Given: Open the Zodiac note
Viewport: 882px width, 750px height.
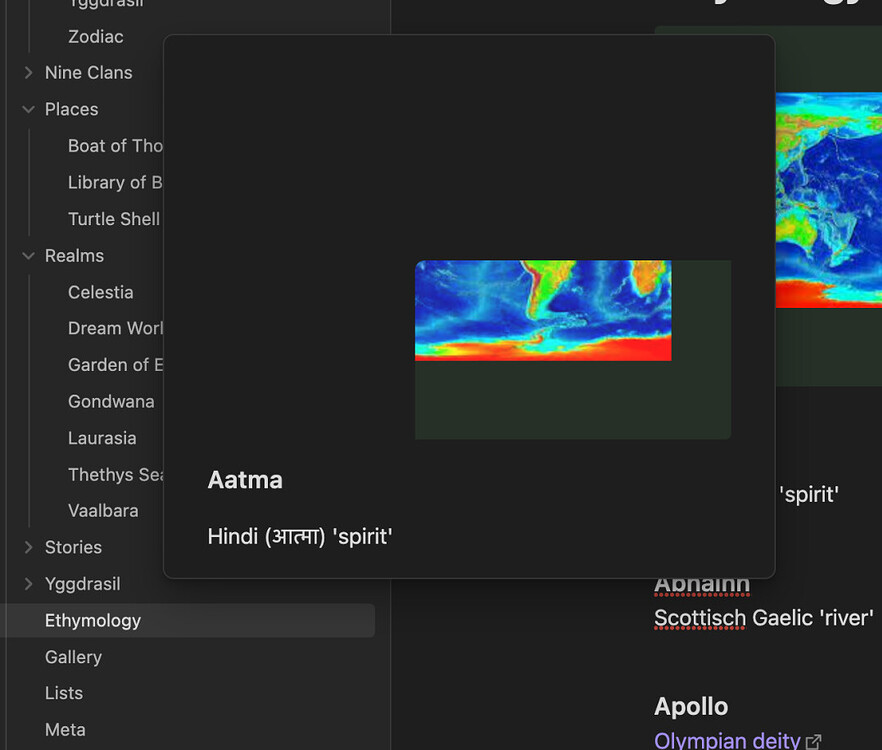Looking at the screenshot, I should point(96,37).
